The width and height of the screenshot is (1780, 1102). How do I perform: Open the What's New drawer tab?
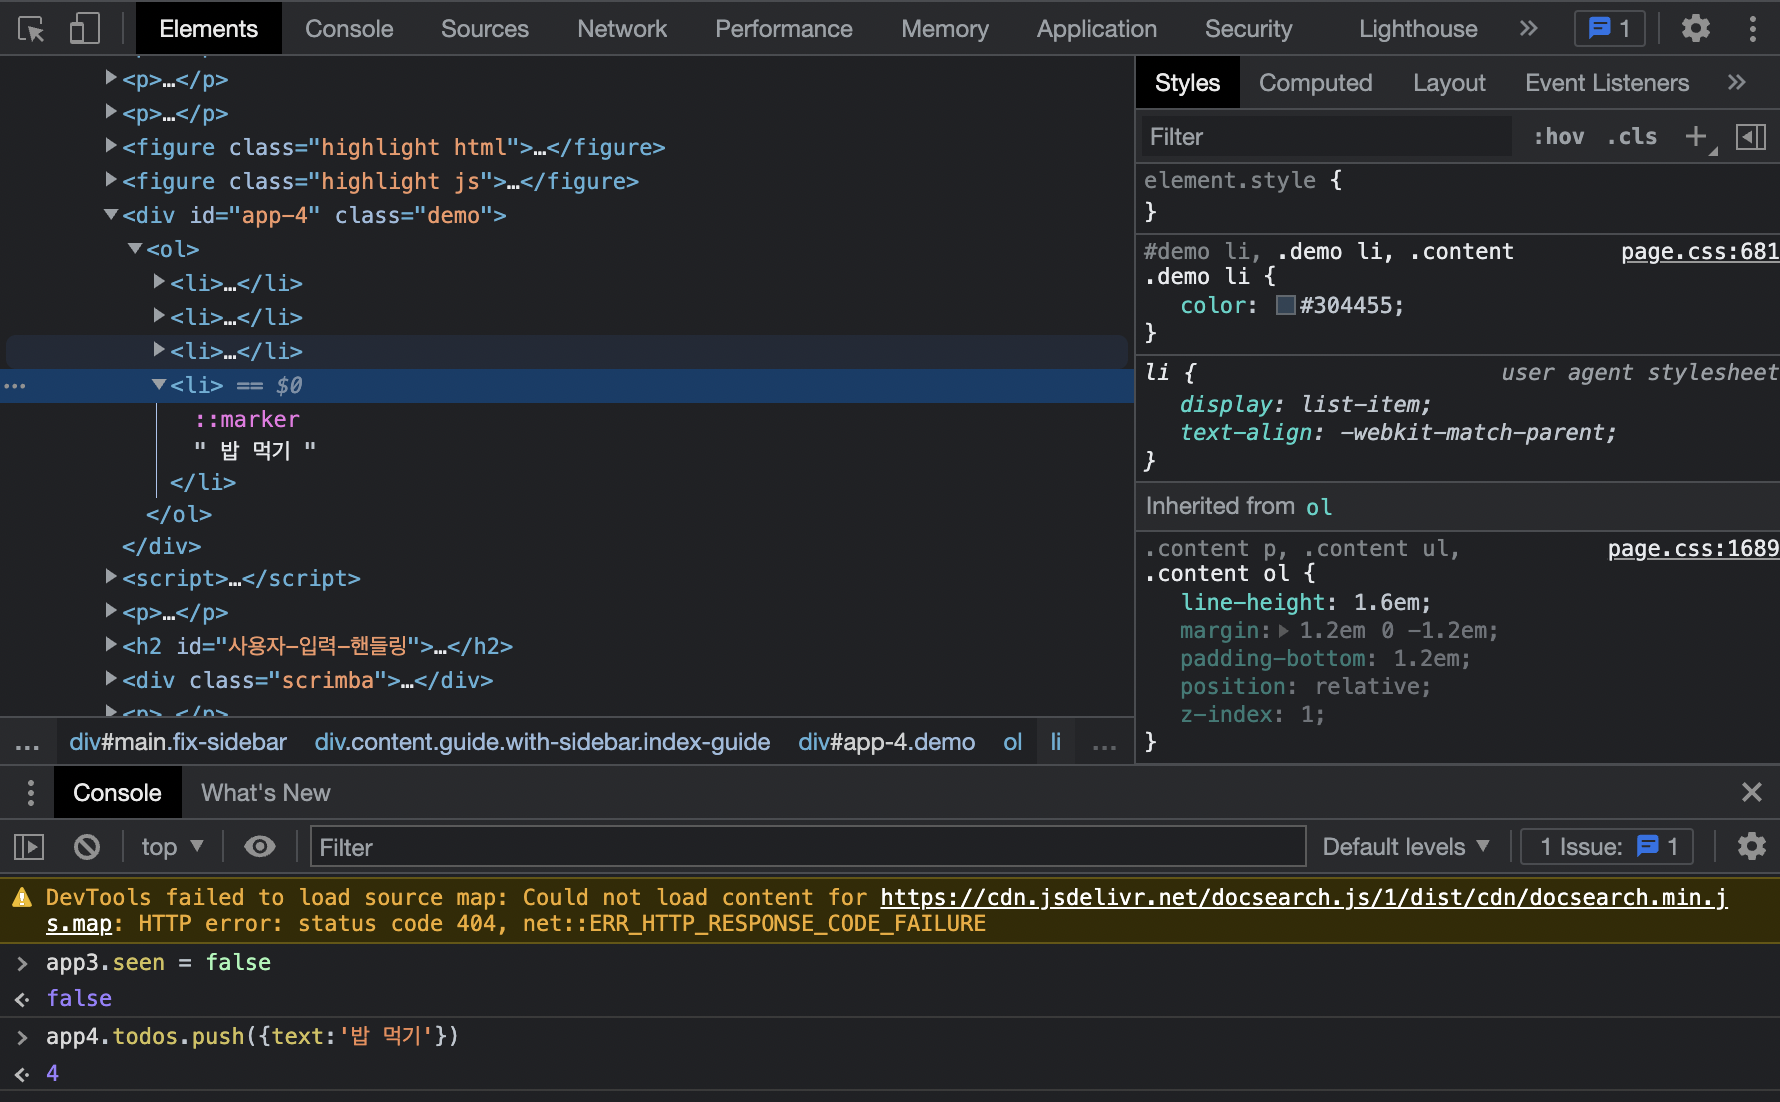[x=266, y=793]
